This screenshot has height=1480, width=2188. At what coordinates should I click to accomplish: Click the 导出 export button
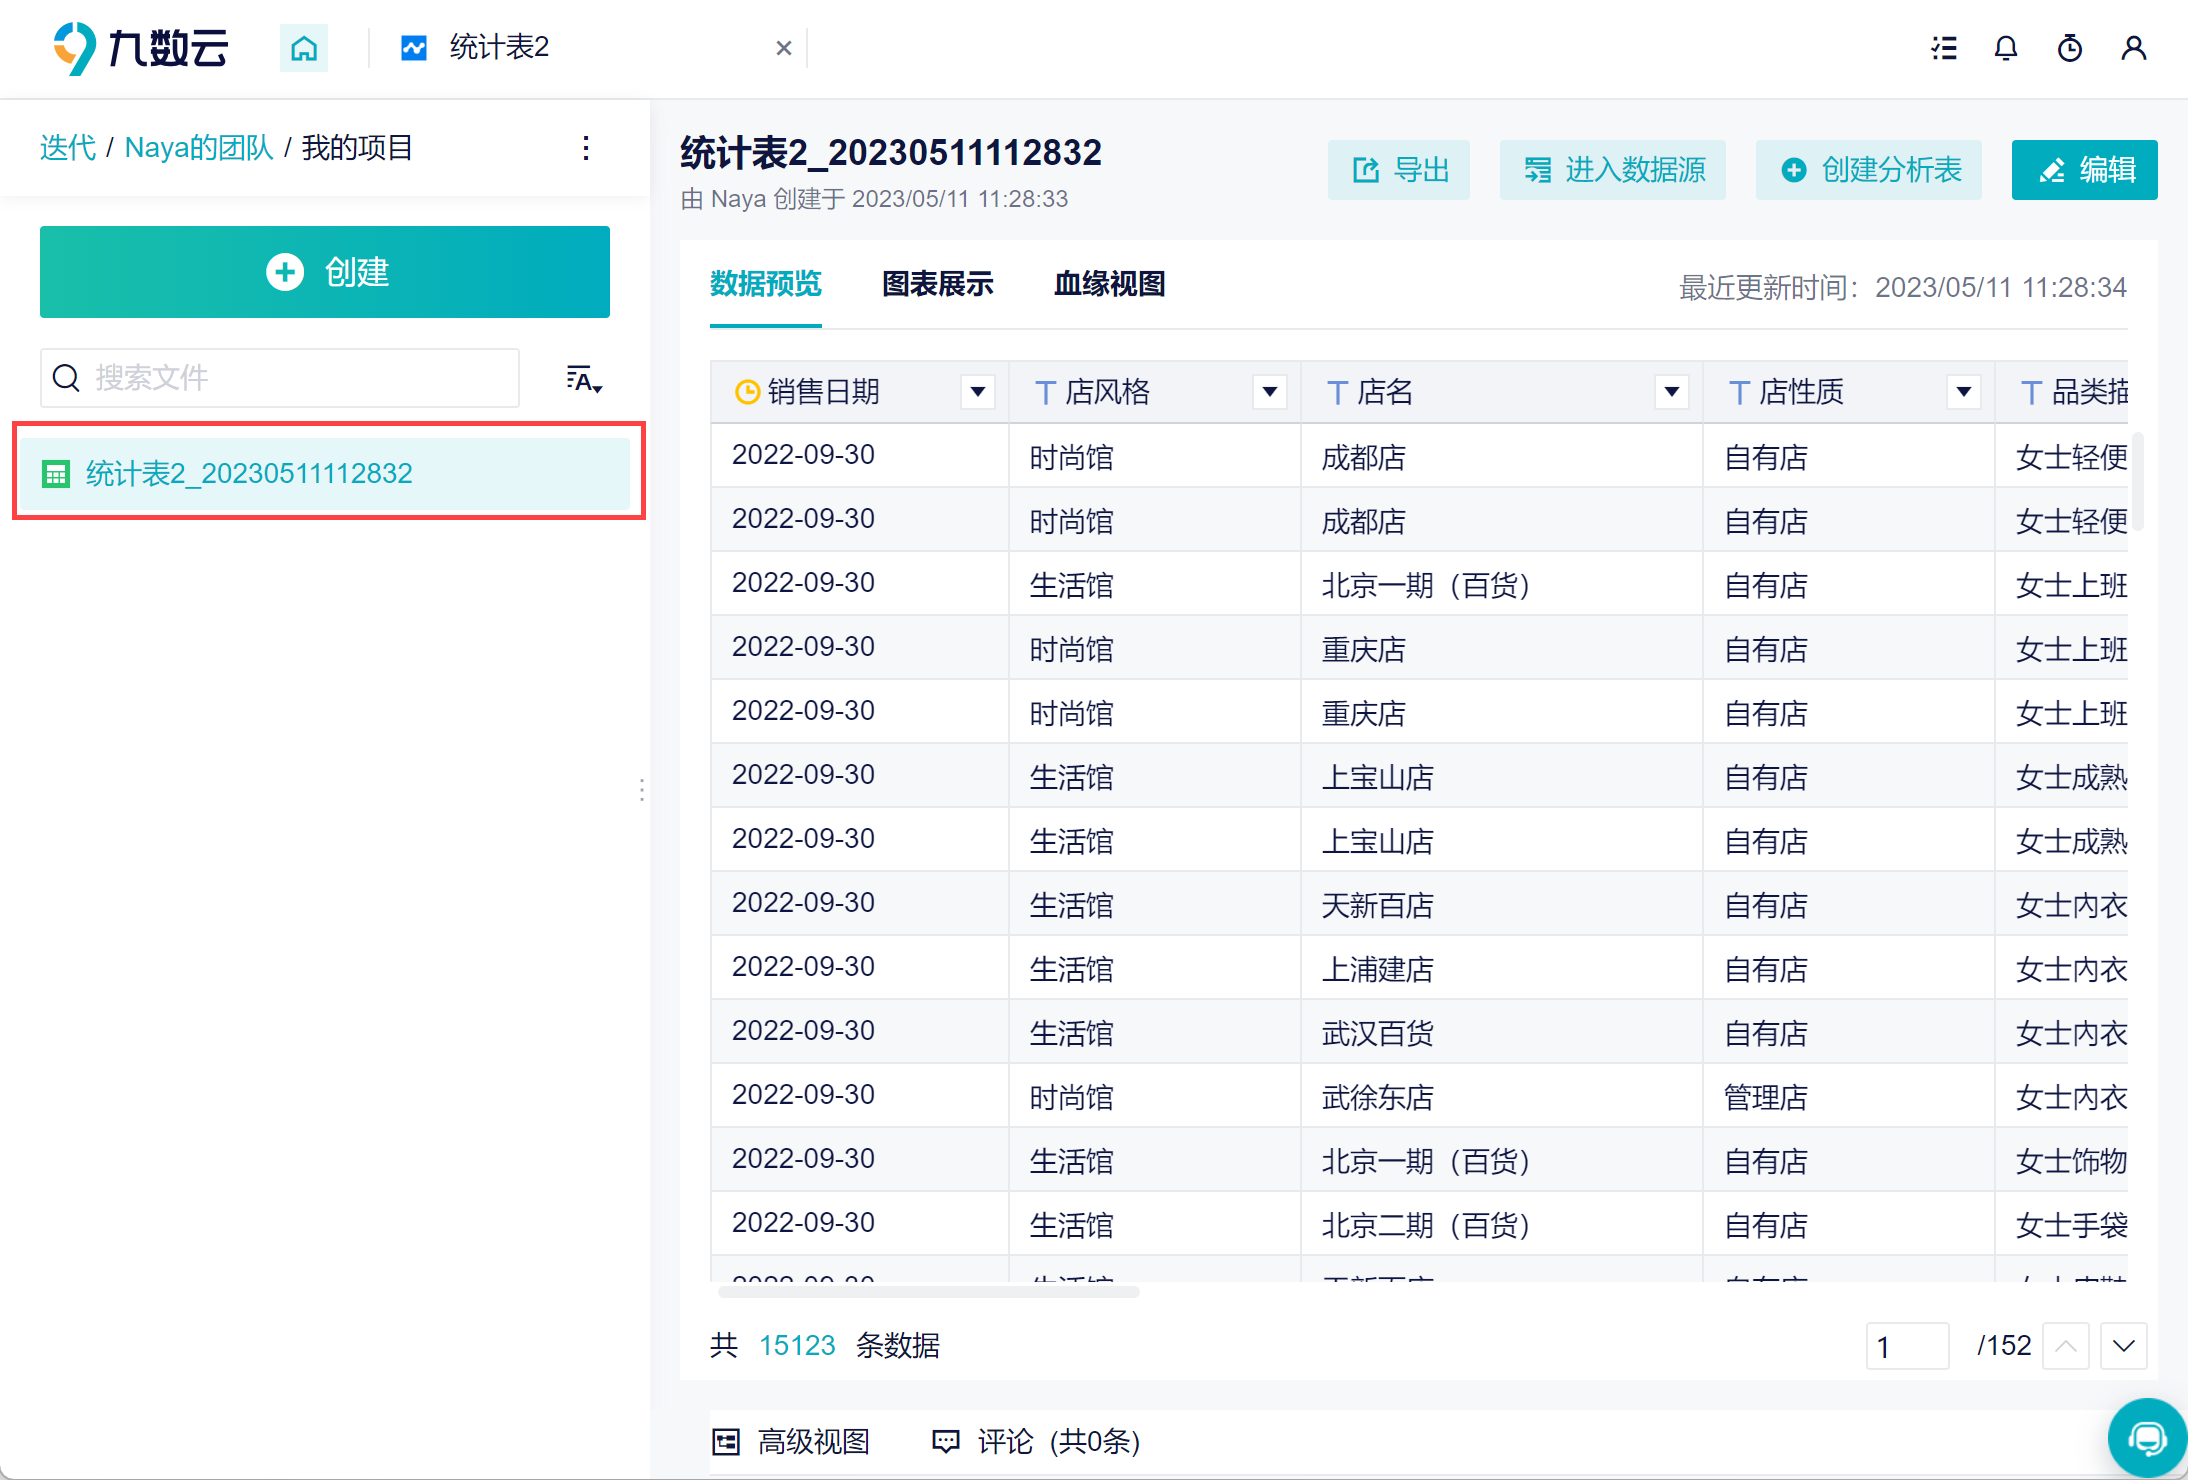pyautogui.click(x=1399, y=170)
